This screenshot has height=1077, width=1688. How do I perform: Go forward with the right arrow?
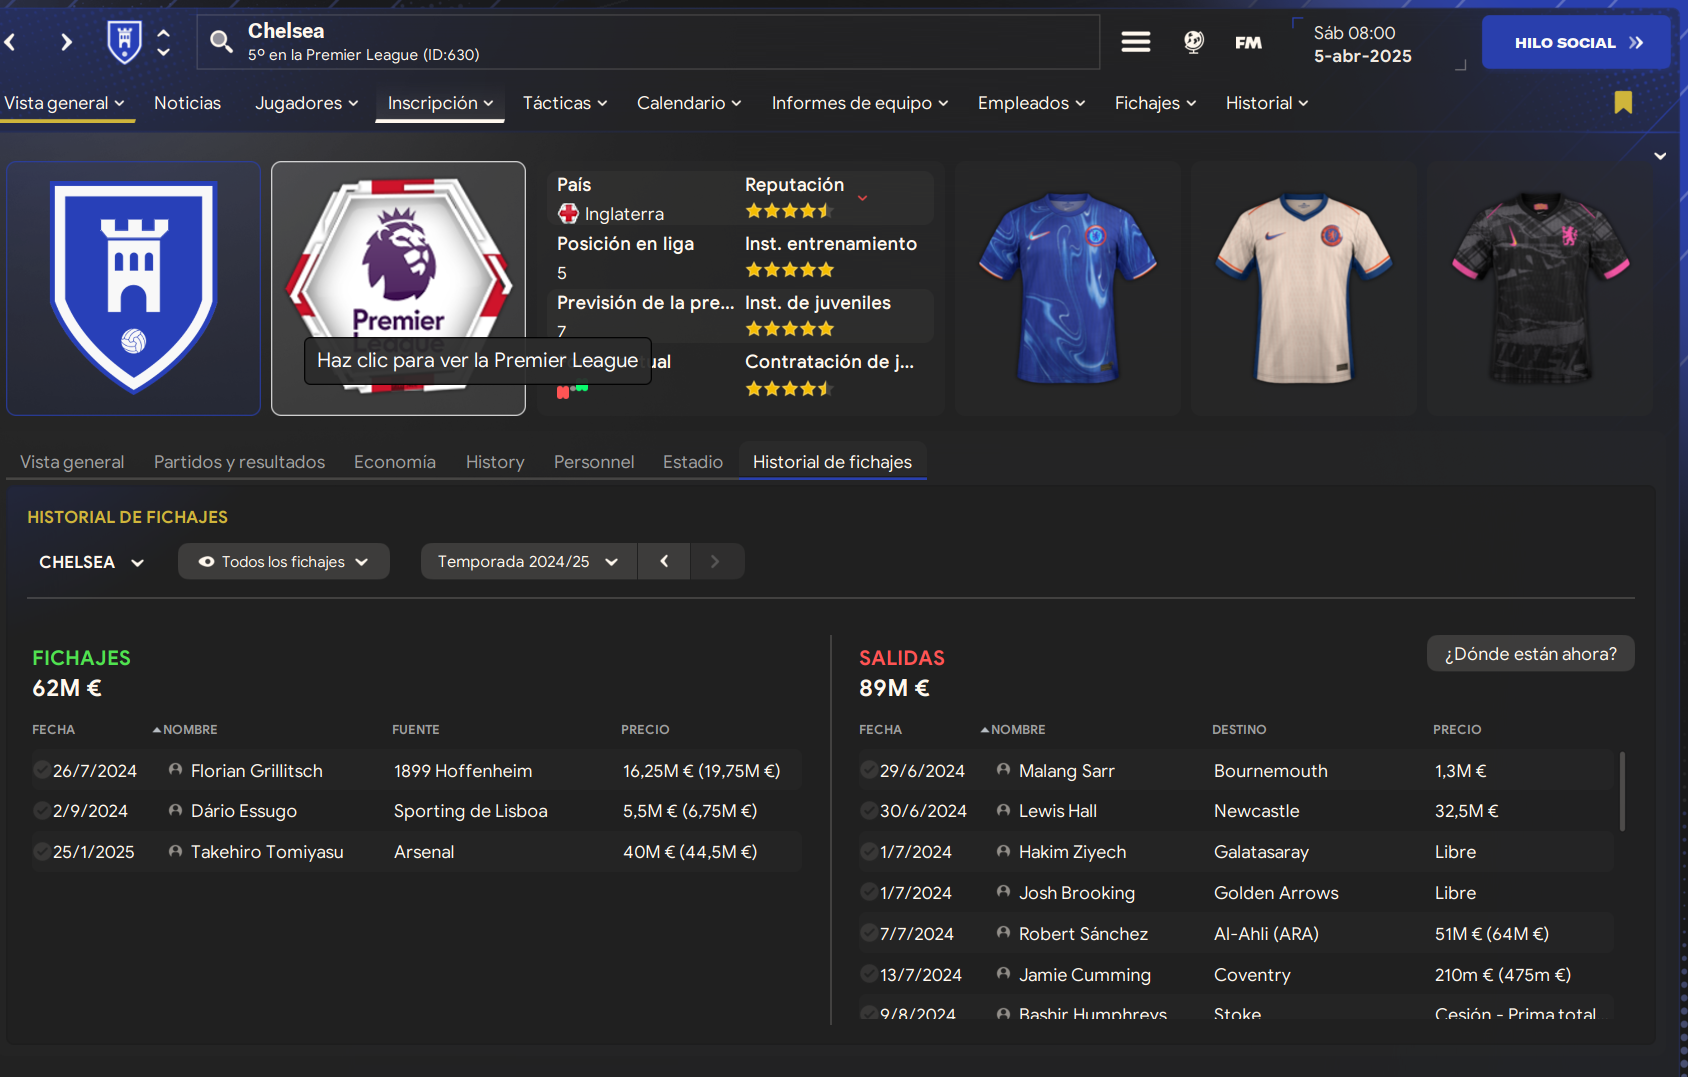pos(66,42)
